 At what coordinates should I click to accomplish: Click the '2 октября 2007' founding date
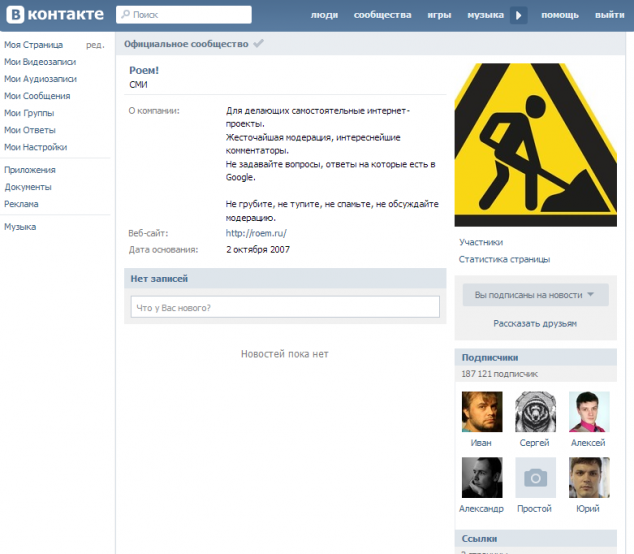pyautogui.click(x=258, y=250)
